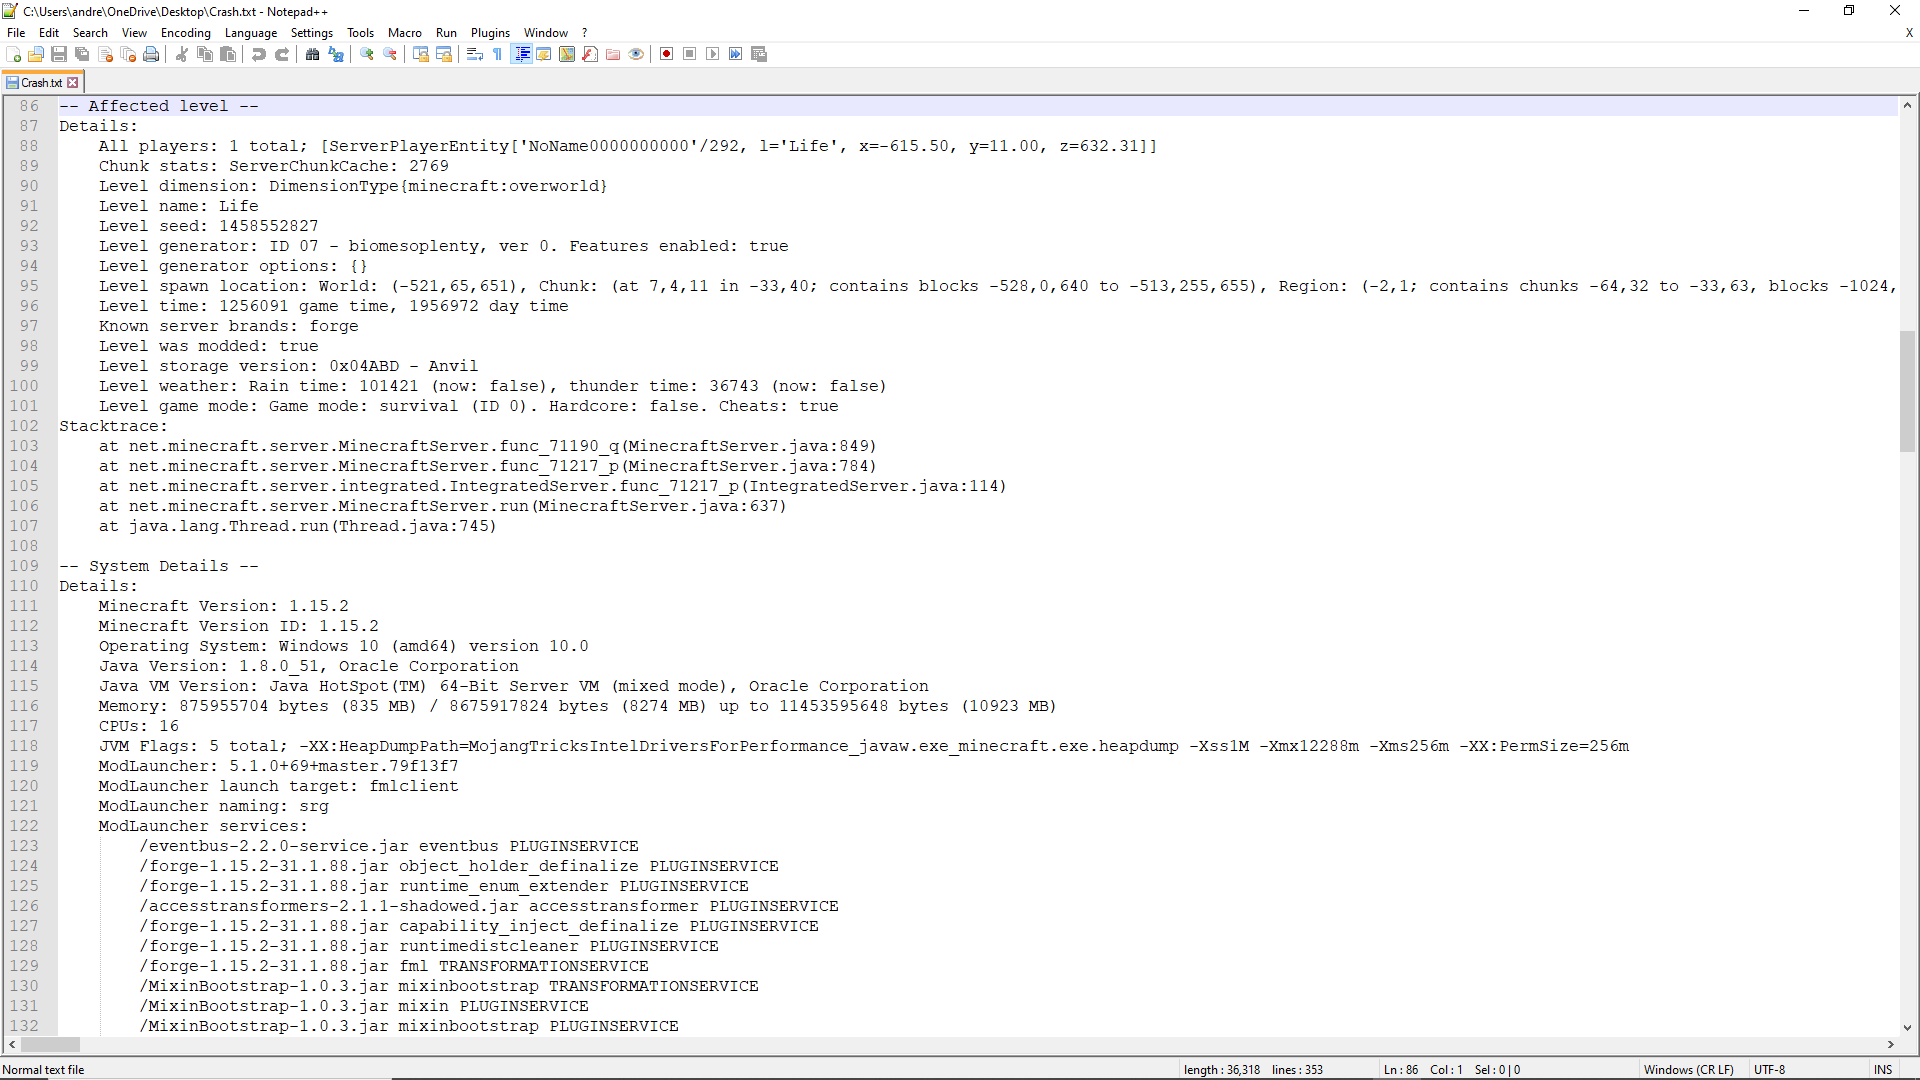
Task: Open the Encoding menu
Action: tap(185, 32)
